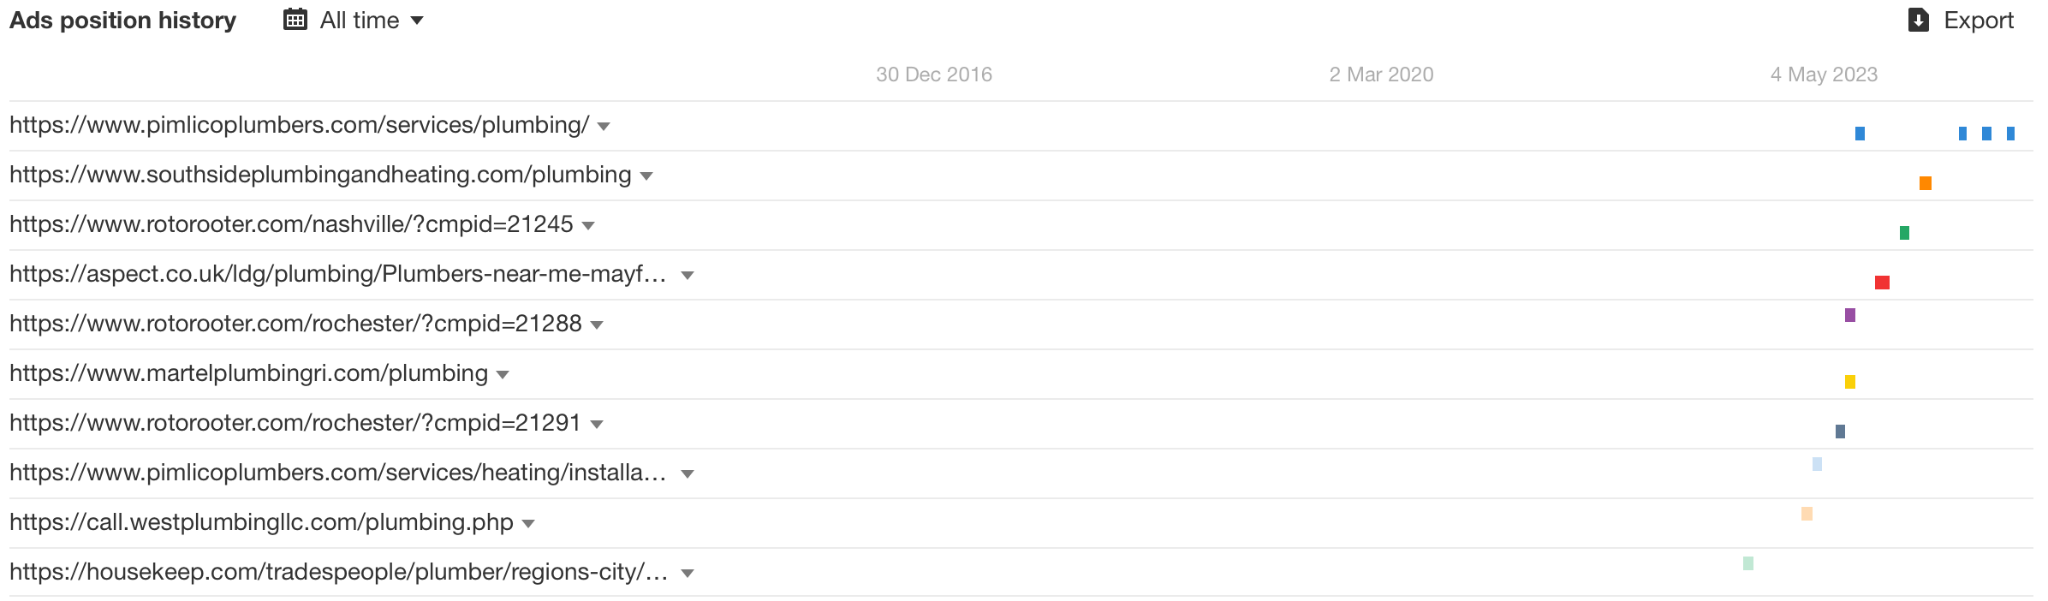
Task: Click the red marker on aspect.co.uk row
Action: (1883, 282)
